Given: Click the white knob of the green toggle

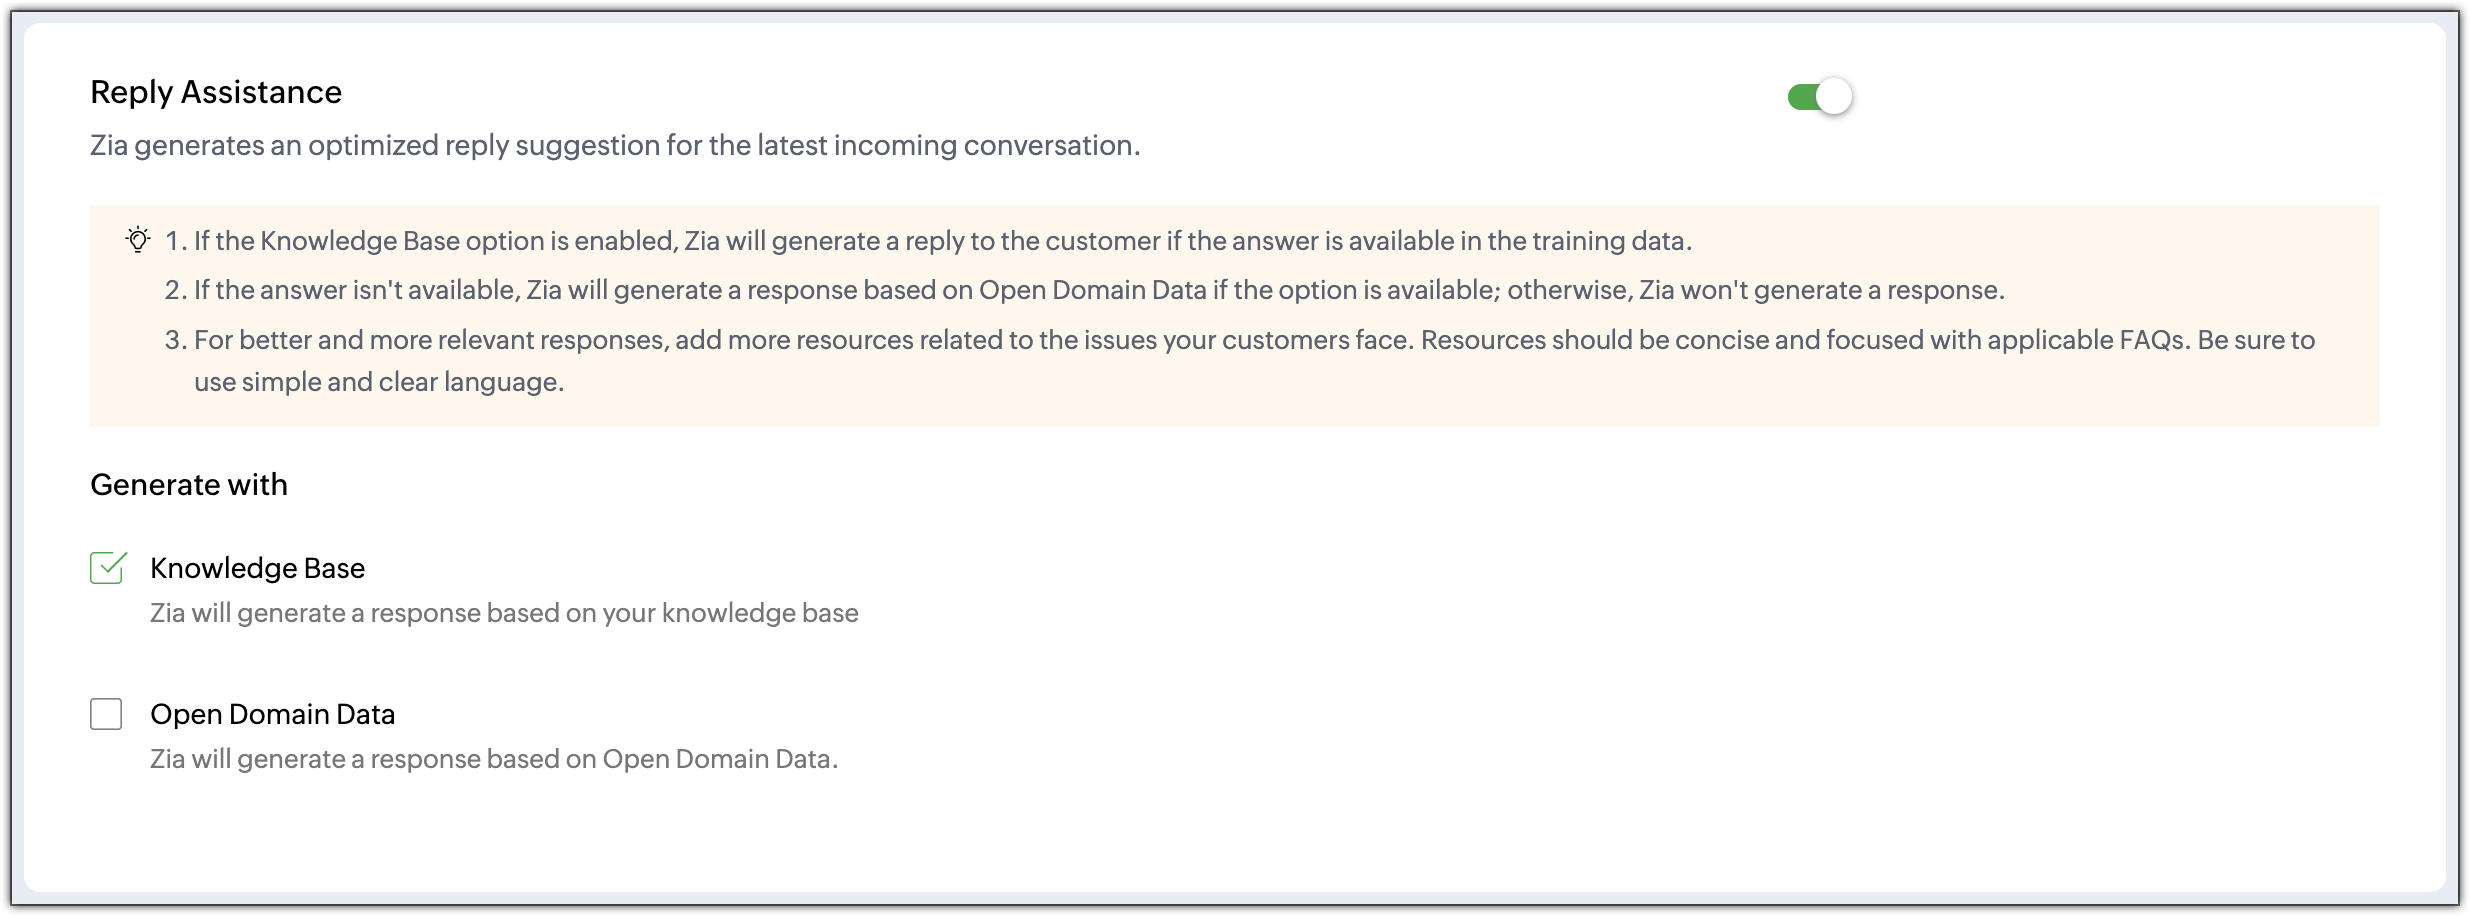Looking at the screenshot, I should 1834,97.
